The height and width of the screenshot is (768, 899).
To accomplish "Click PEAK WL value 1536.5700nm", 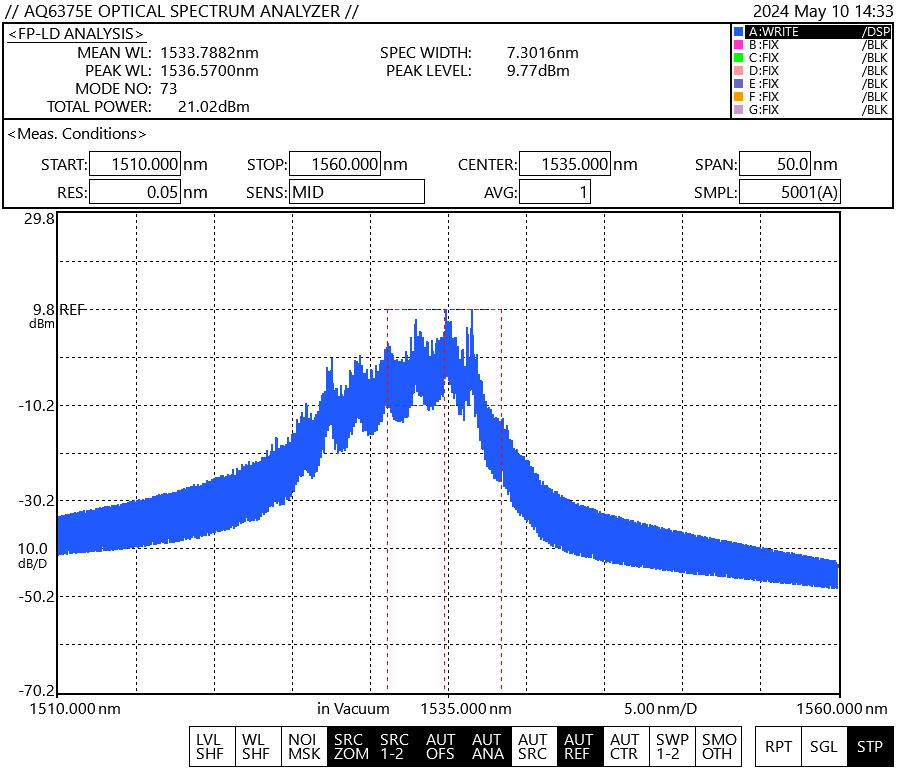I will pos(209,70).
